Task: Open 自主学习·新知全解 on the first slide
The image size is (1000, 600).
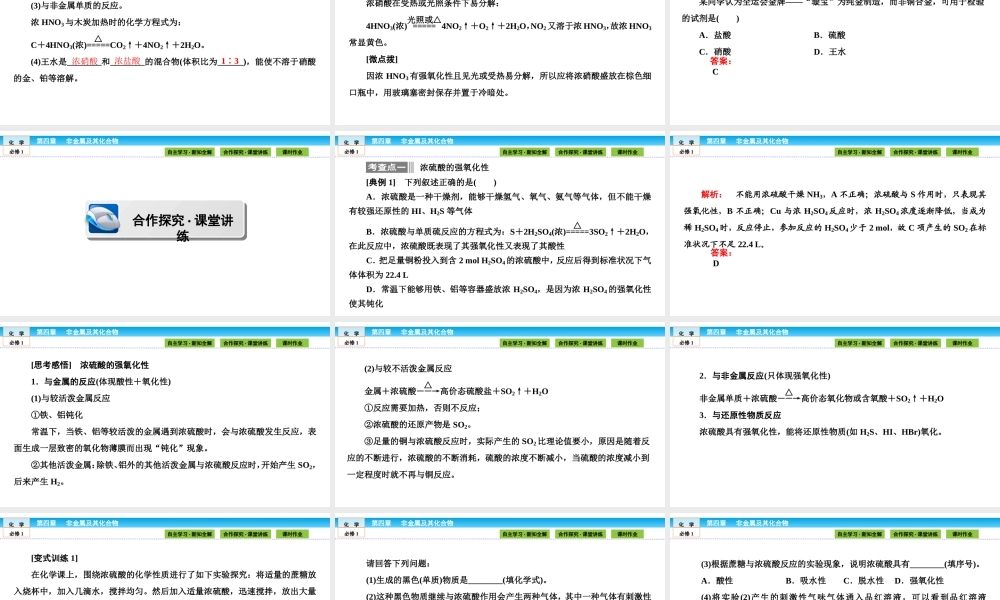Action: coord(192,150)
